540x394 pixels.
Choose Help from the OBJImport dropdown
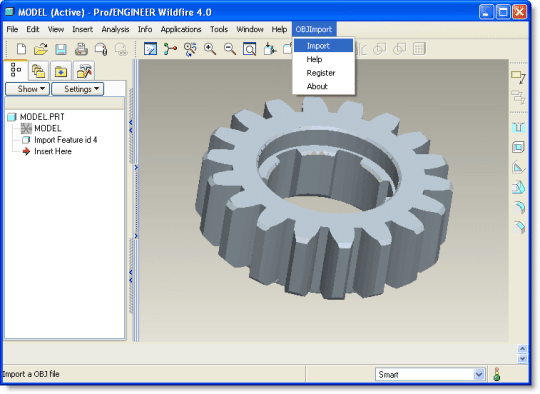click(323, 59)
